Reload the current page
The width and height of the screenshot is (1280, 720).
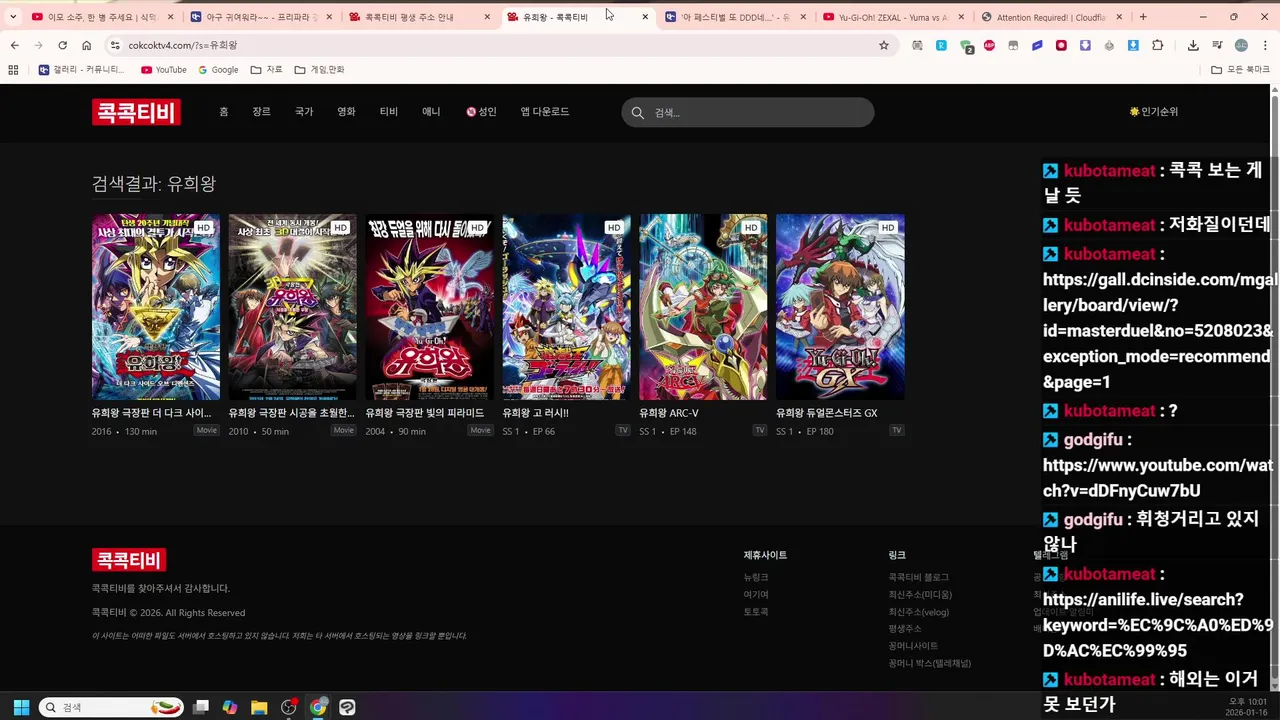tap(62, 45)
